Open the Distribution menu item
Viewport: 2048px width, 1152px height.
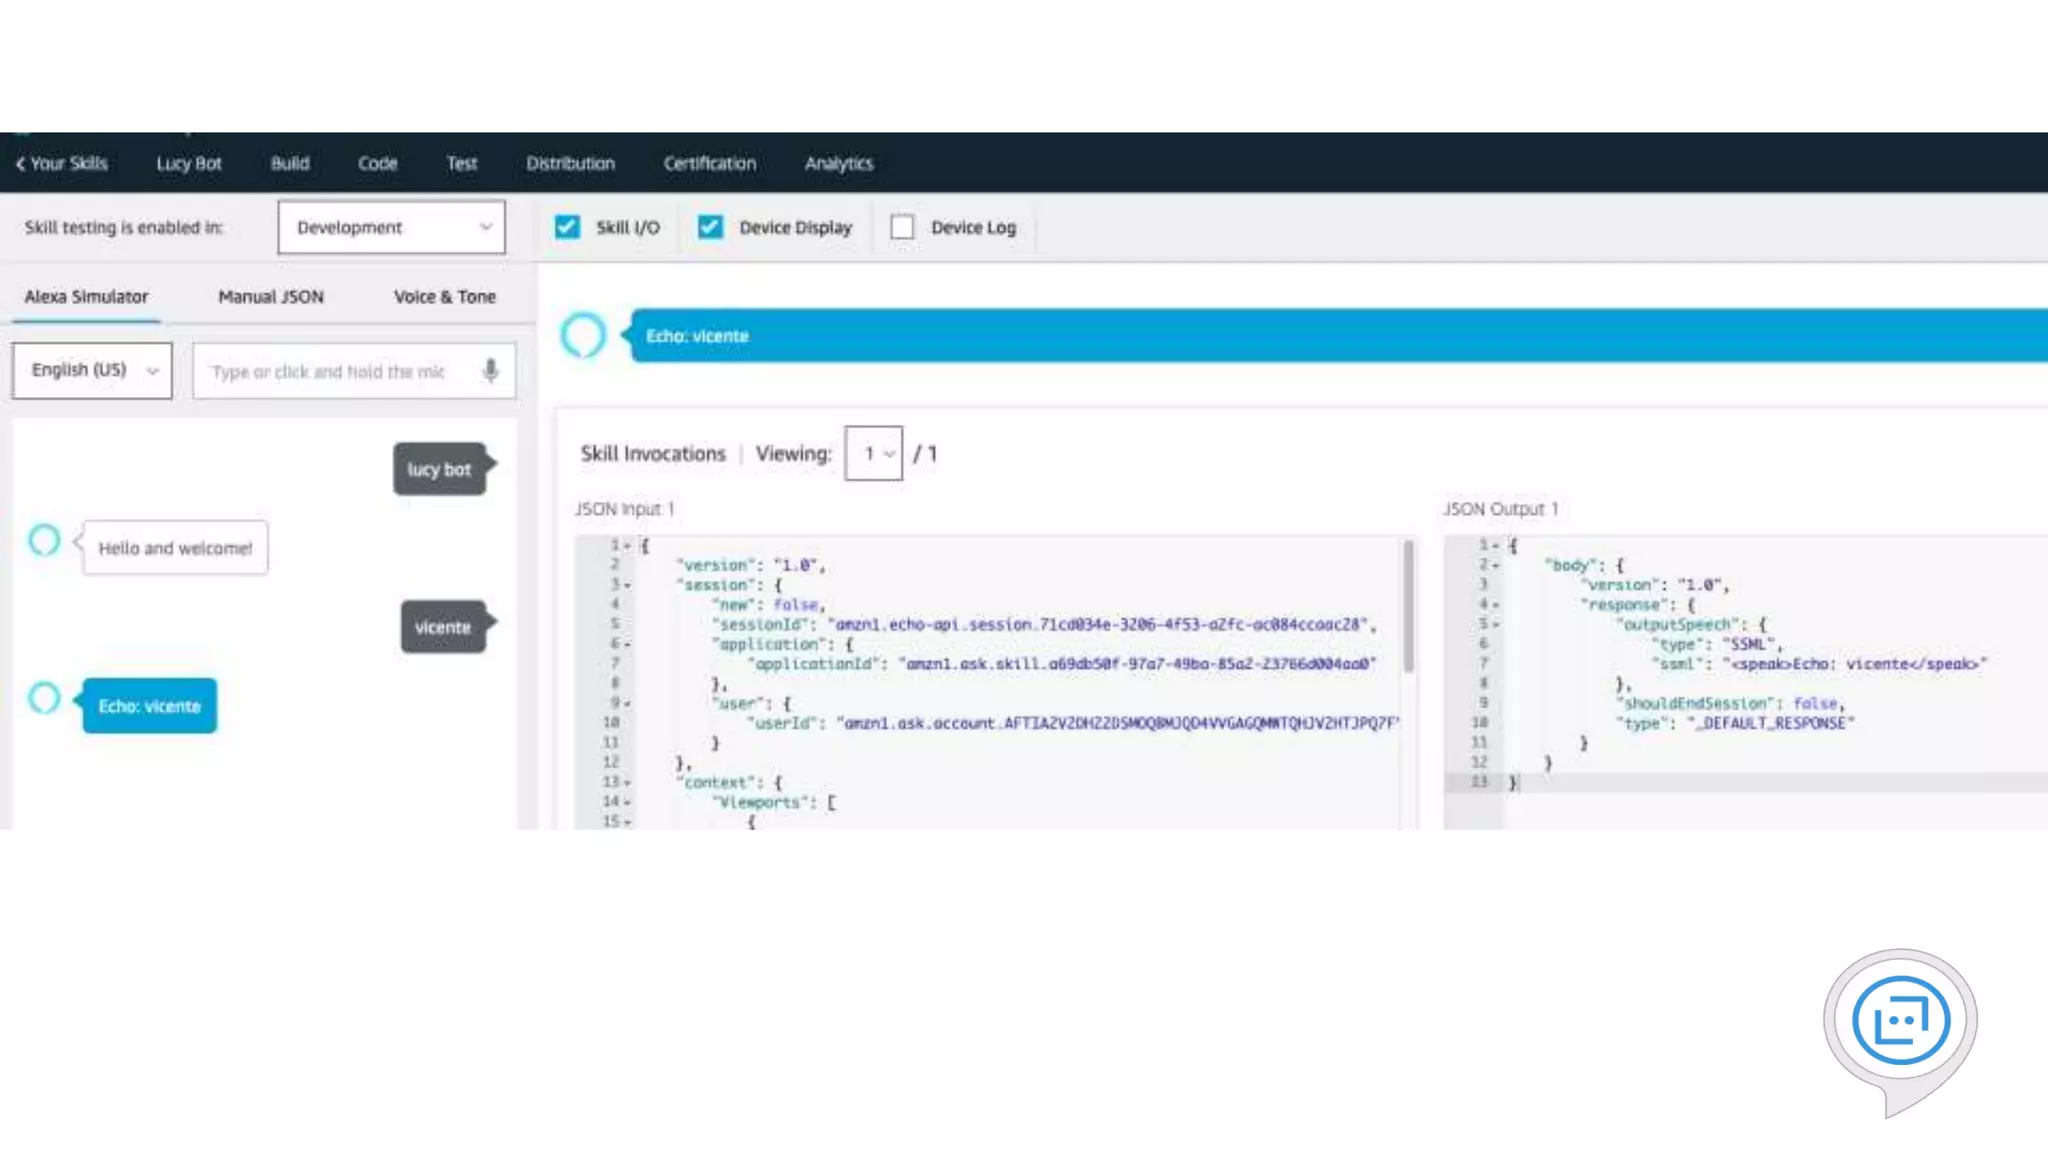pos(570,163)
